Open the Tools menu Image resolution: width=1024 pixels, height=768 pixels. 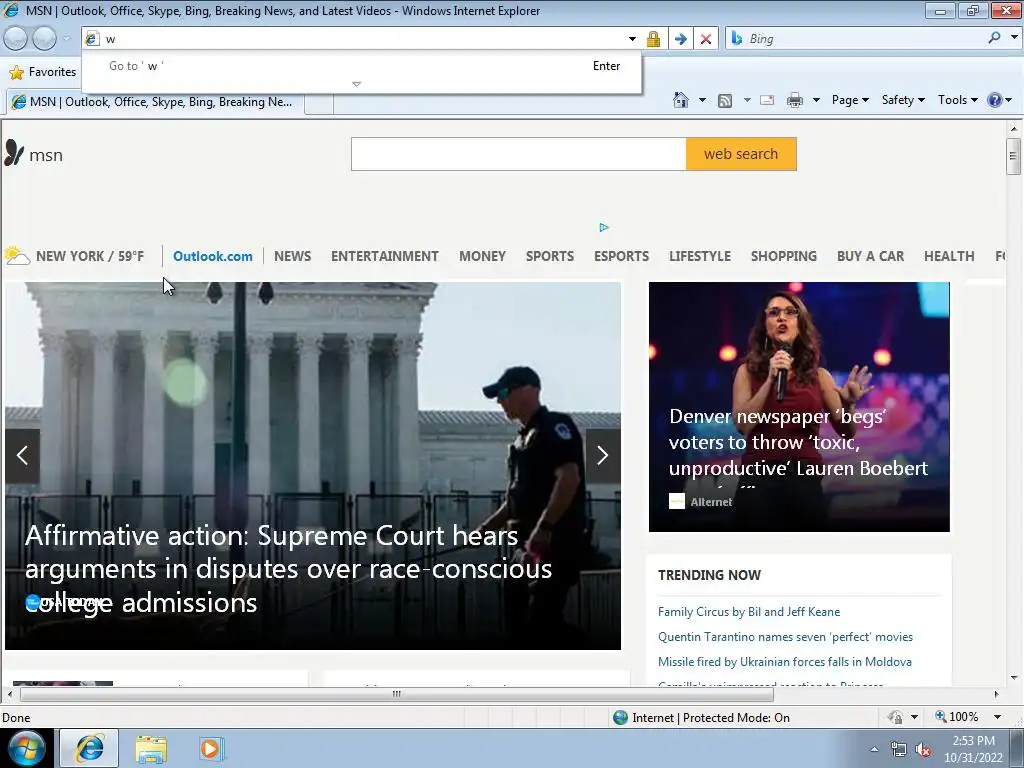(957, 100)
